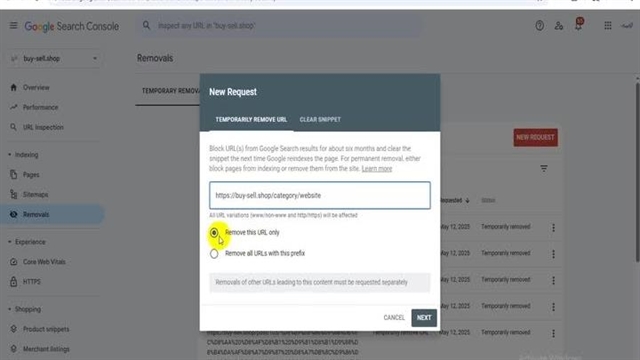Click the HTTPS lock icon
This screenshot has height=360, width=640.
[13, 282]
